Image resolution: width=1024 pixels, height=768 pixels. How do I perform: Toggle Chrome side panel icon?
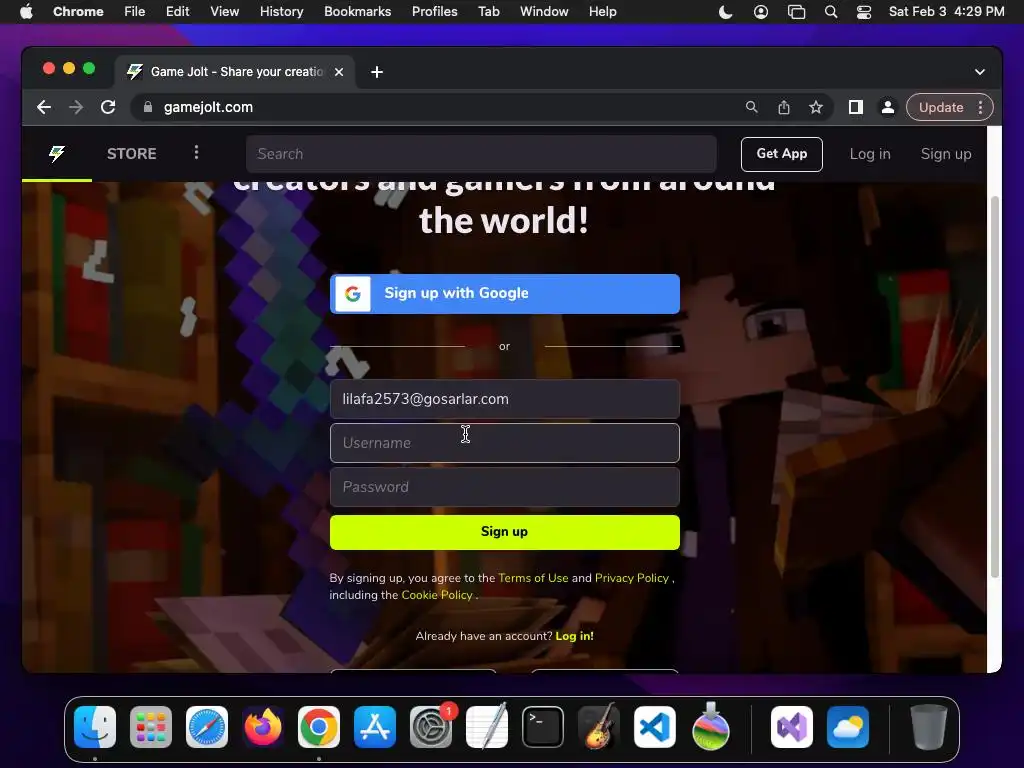(x=856, y=107)
